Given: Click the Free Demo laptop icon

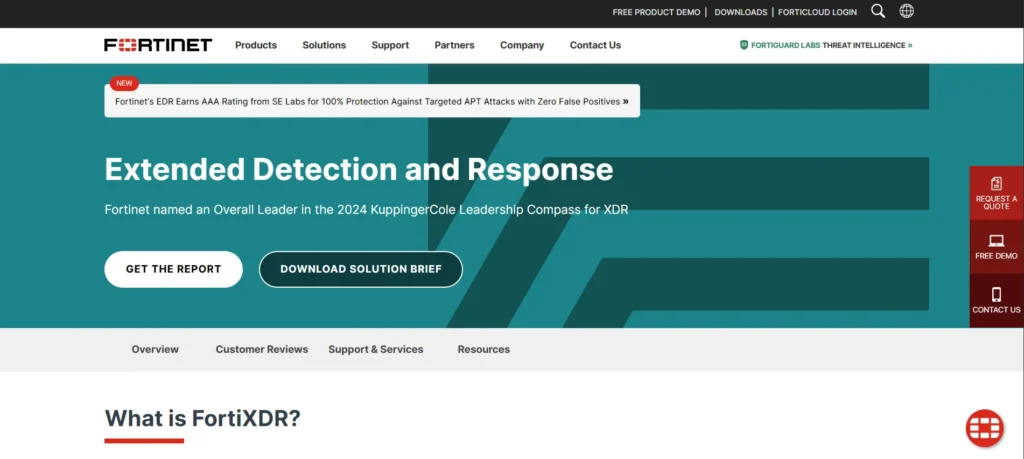Looking at the screenshot, I should click(x=996, y=241).
